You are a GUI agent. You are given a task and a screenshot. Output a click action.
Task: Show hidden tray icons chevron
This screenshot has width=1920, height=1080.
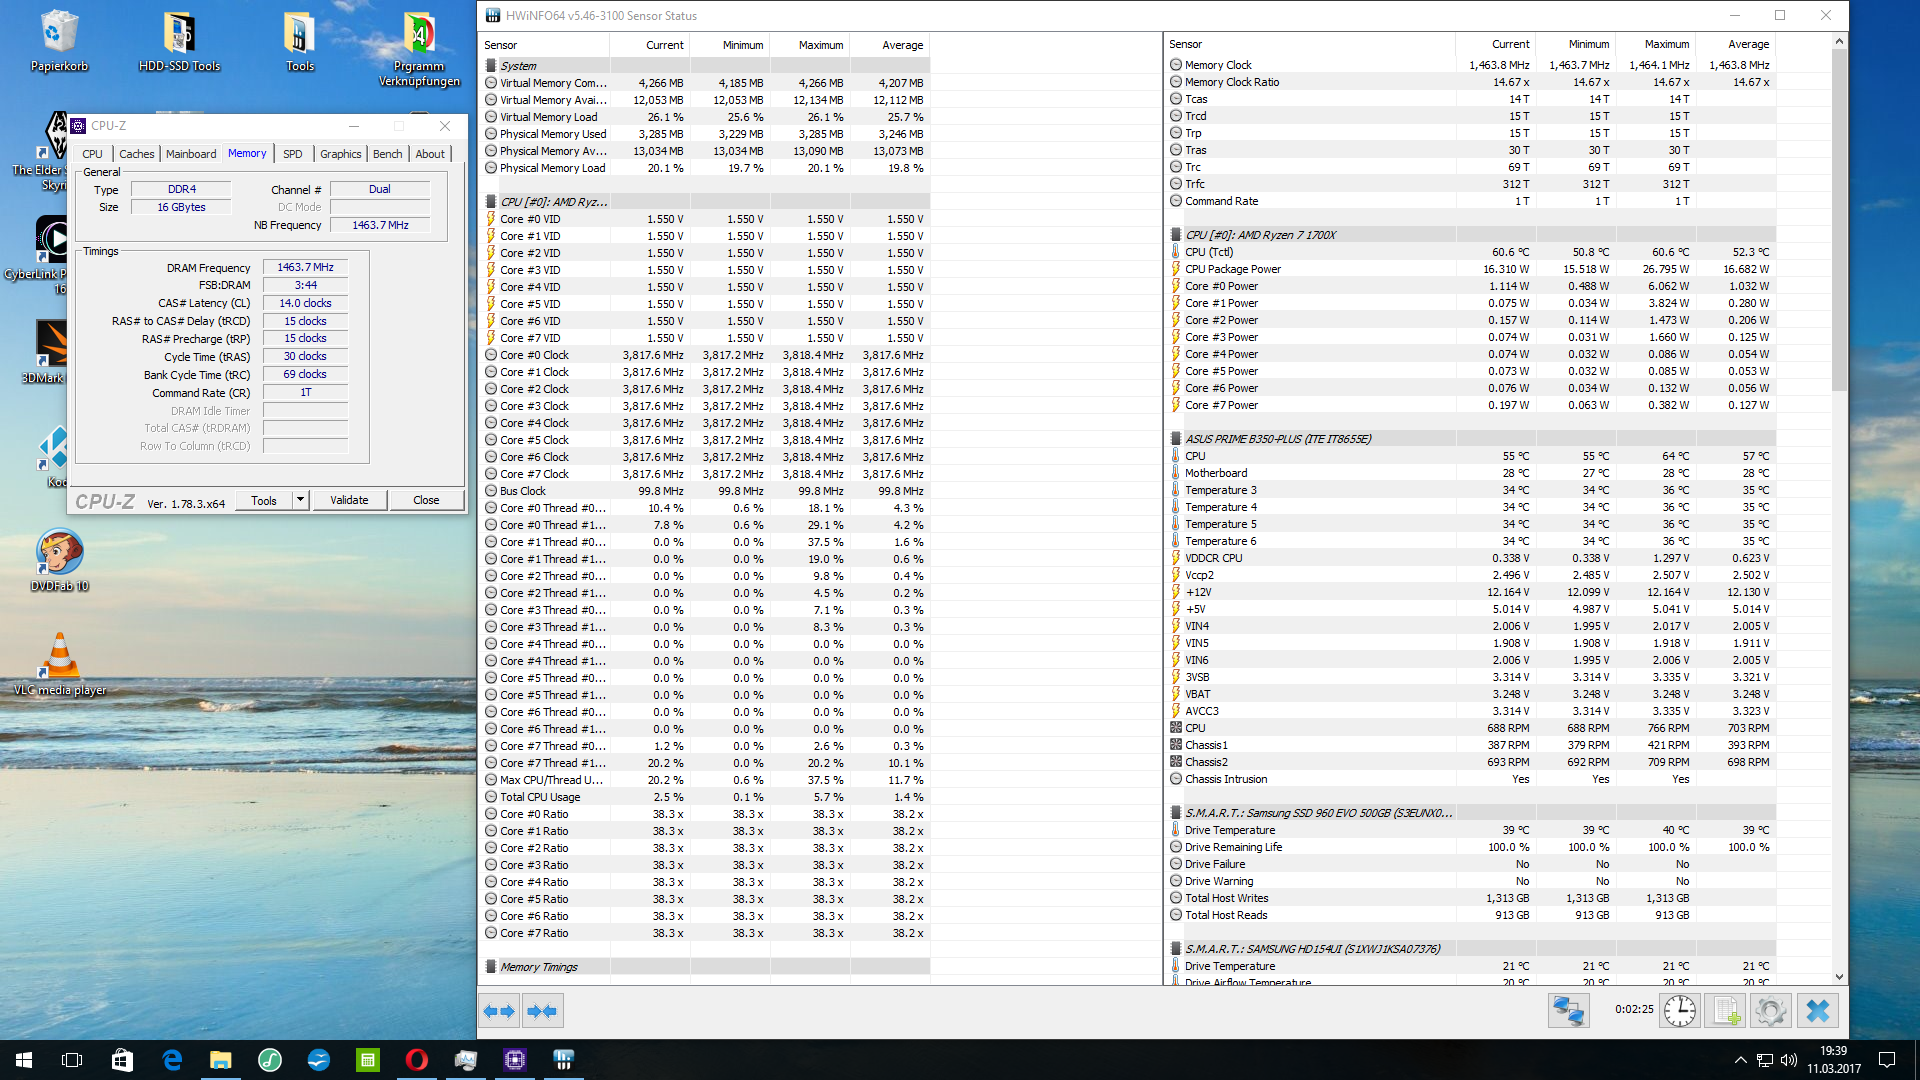1740,1060
